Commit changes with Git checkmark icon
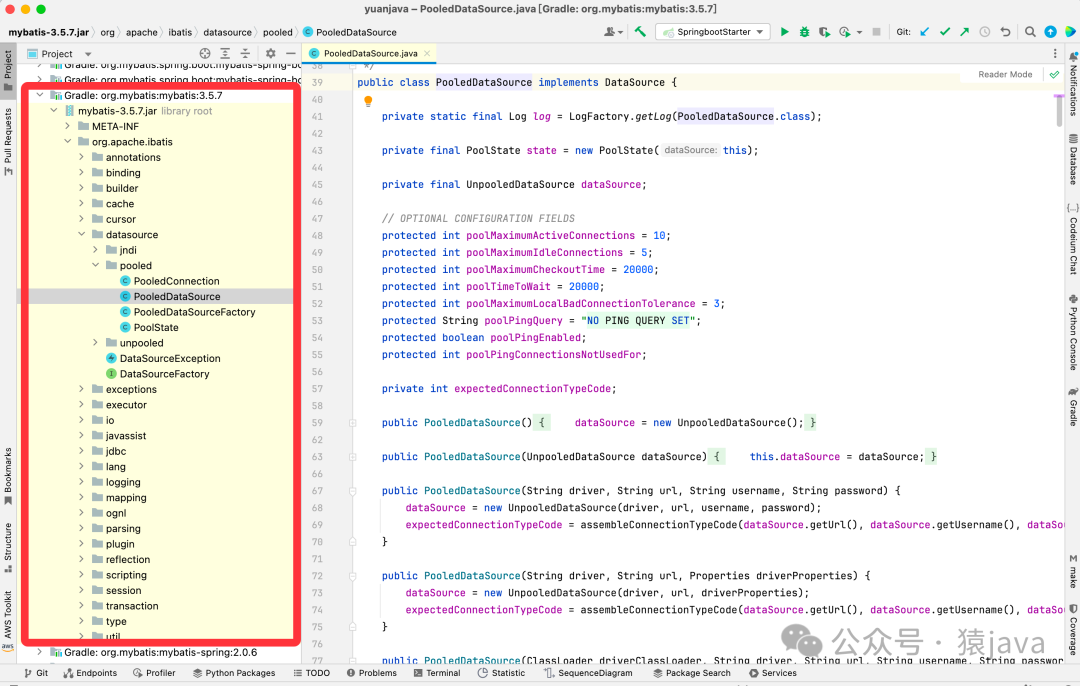 [945, 32]
